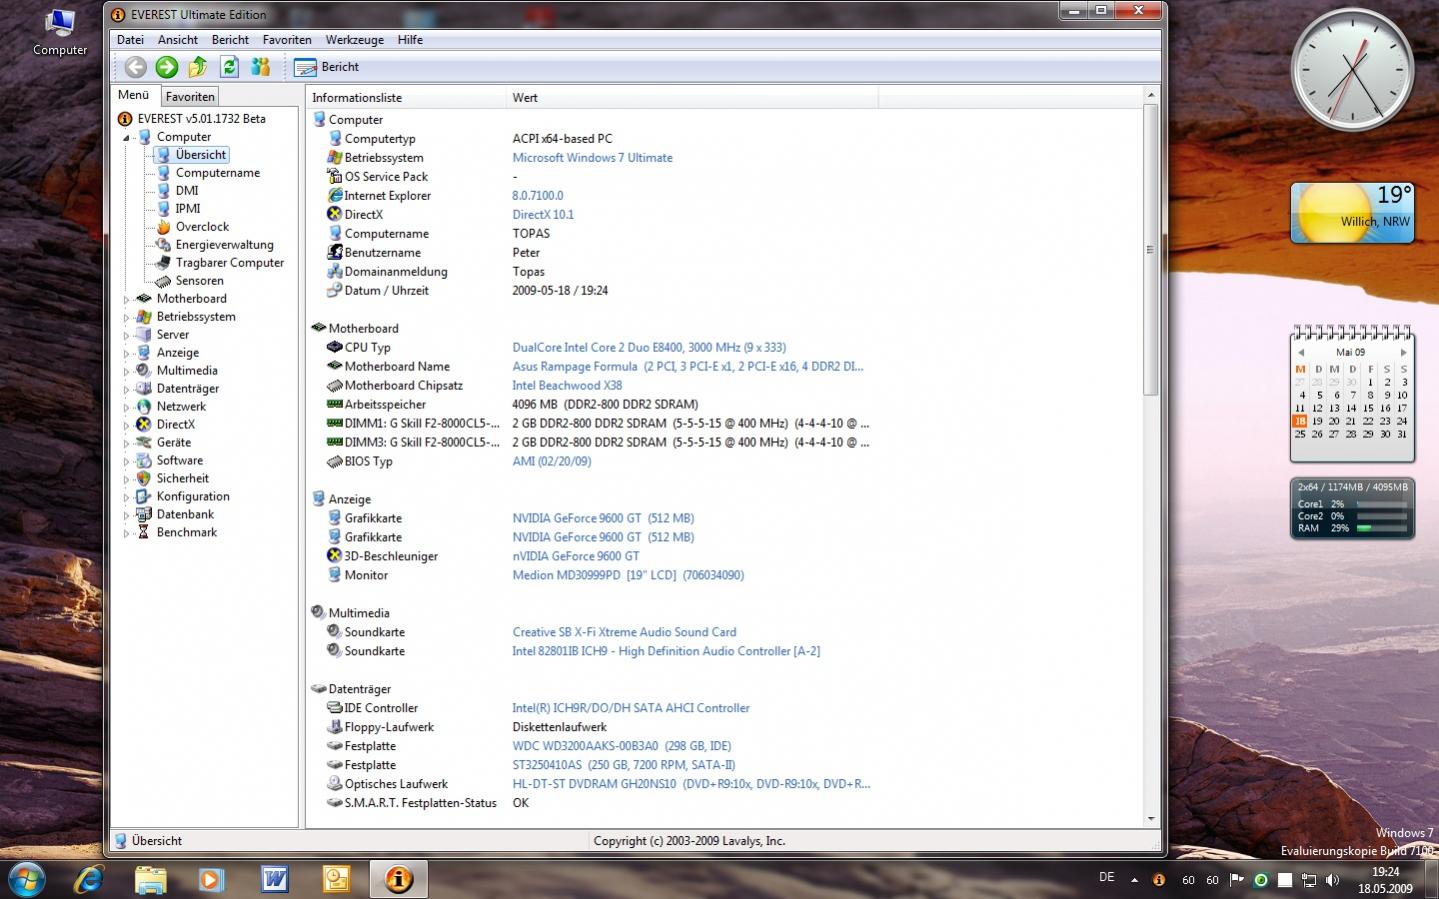Click the green Forward arrow in toolbar

coord(167,67)
